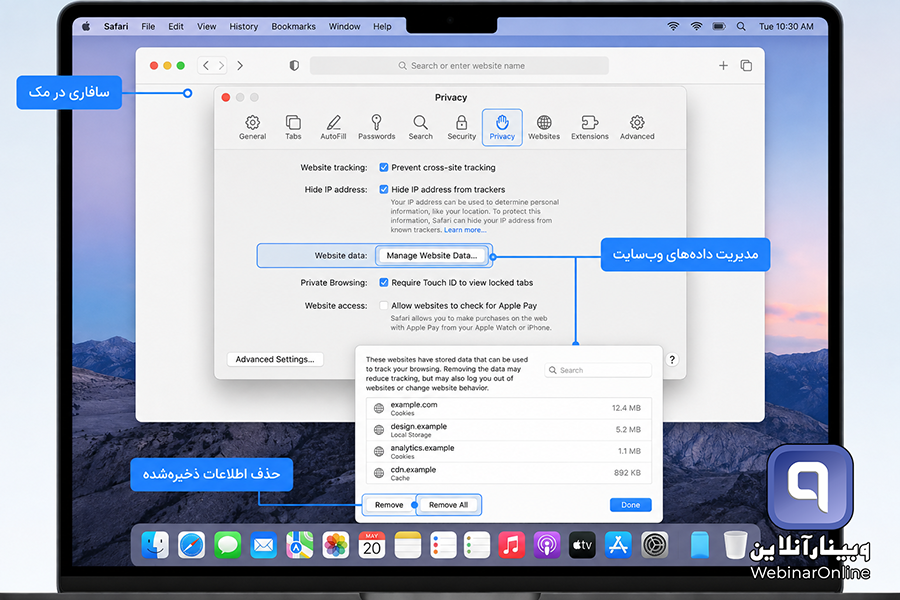Image resolution: width=900 pixels, height=600 pixels.
Task: Select the cdn.example row
Action: tap(509, 473)
